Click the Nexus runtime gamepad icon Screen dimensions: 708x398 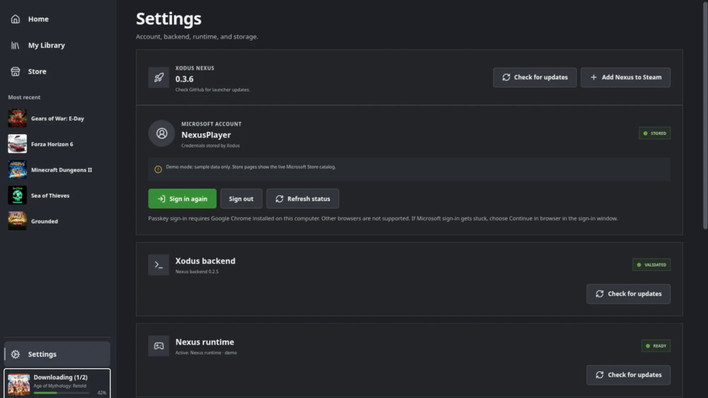pyautogui.click(x=158, y=346)
